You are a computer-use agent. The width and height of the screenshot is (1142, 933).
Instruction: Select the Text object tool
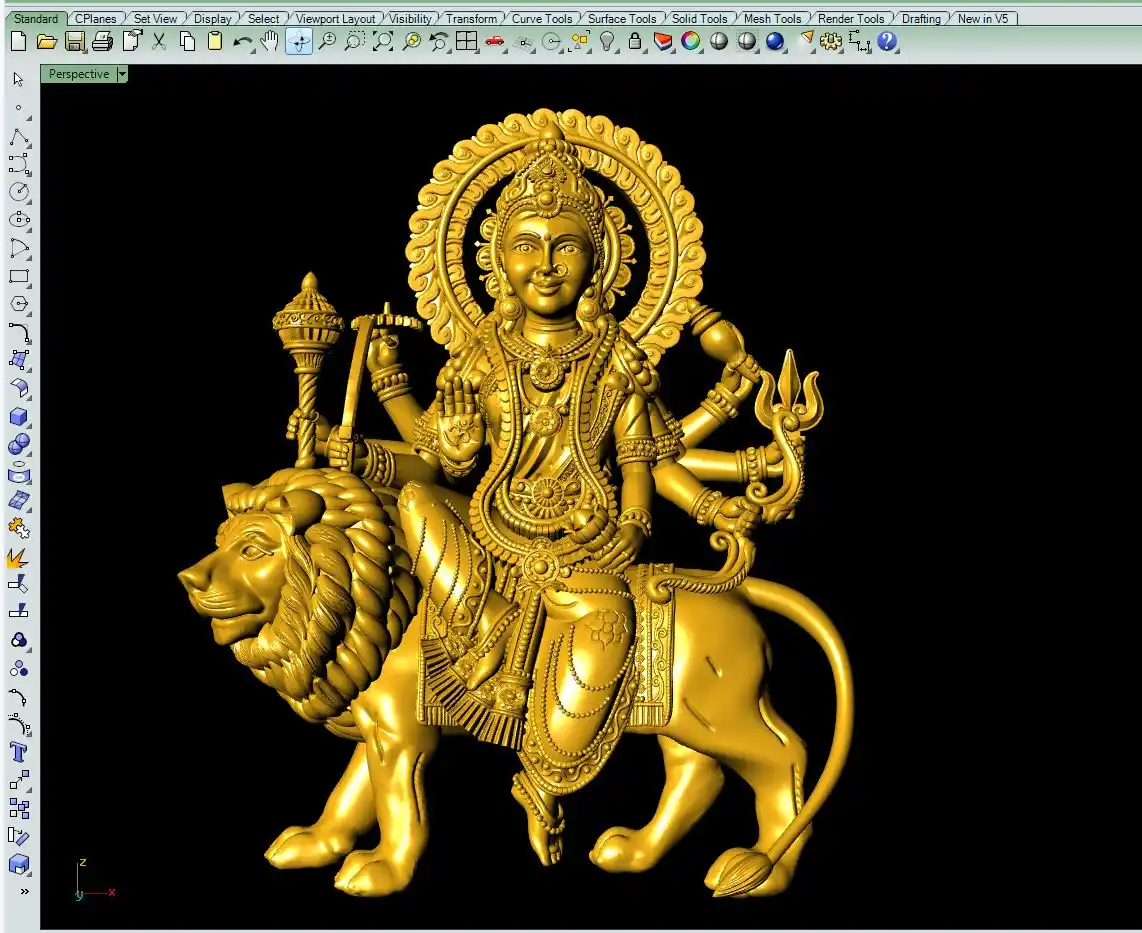pos(19,751)
